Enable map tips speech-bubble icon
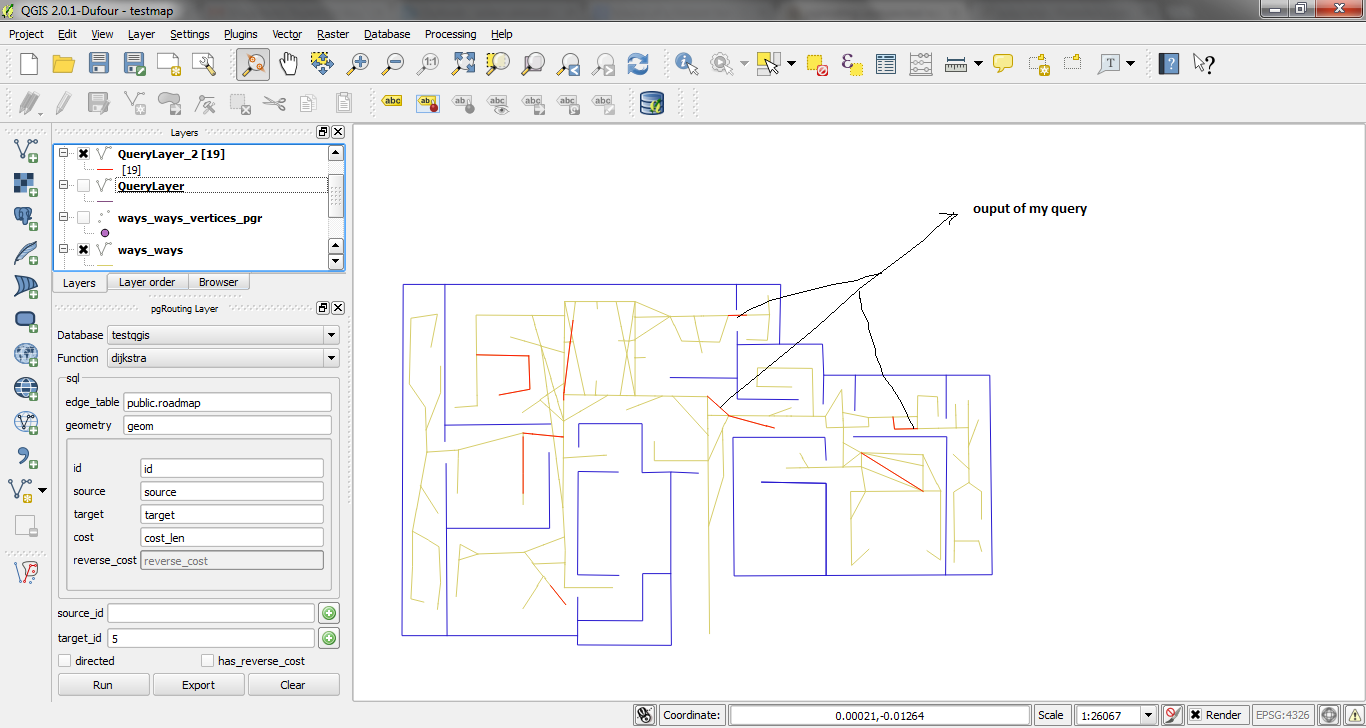1366x728 pixels. (x=1003, y=65)
